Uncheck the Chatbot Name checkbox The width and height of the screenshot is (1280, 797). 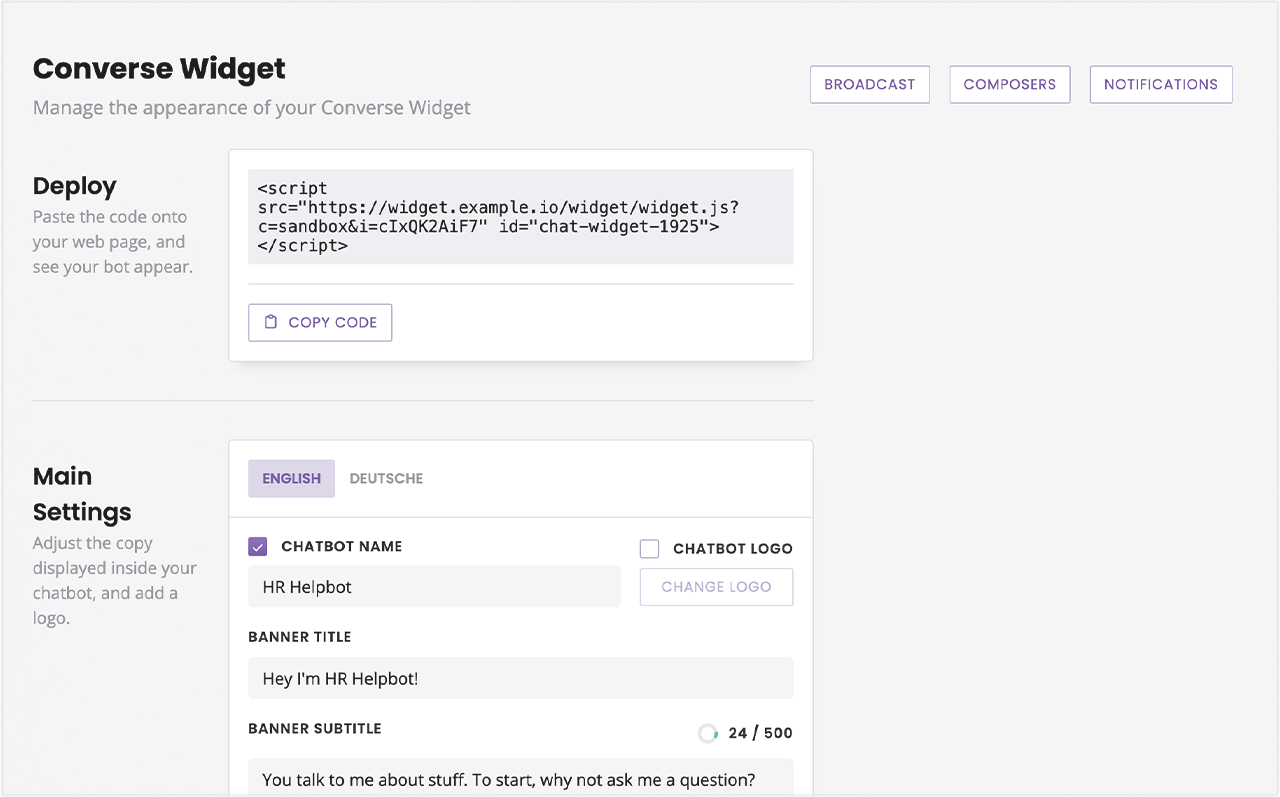point(258,546)
